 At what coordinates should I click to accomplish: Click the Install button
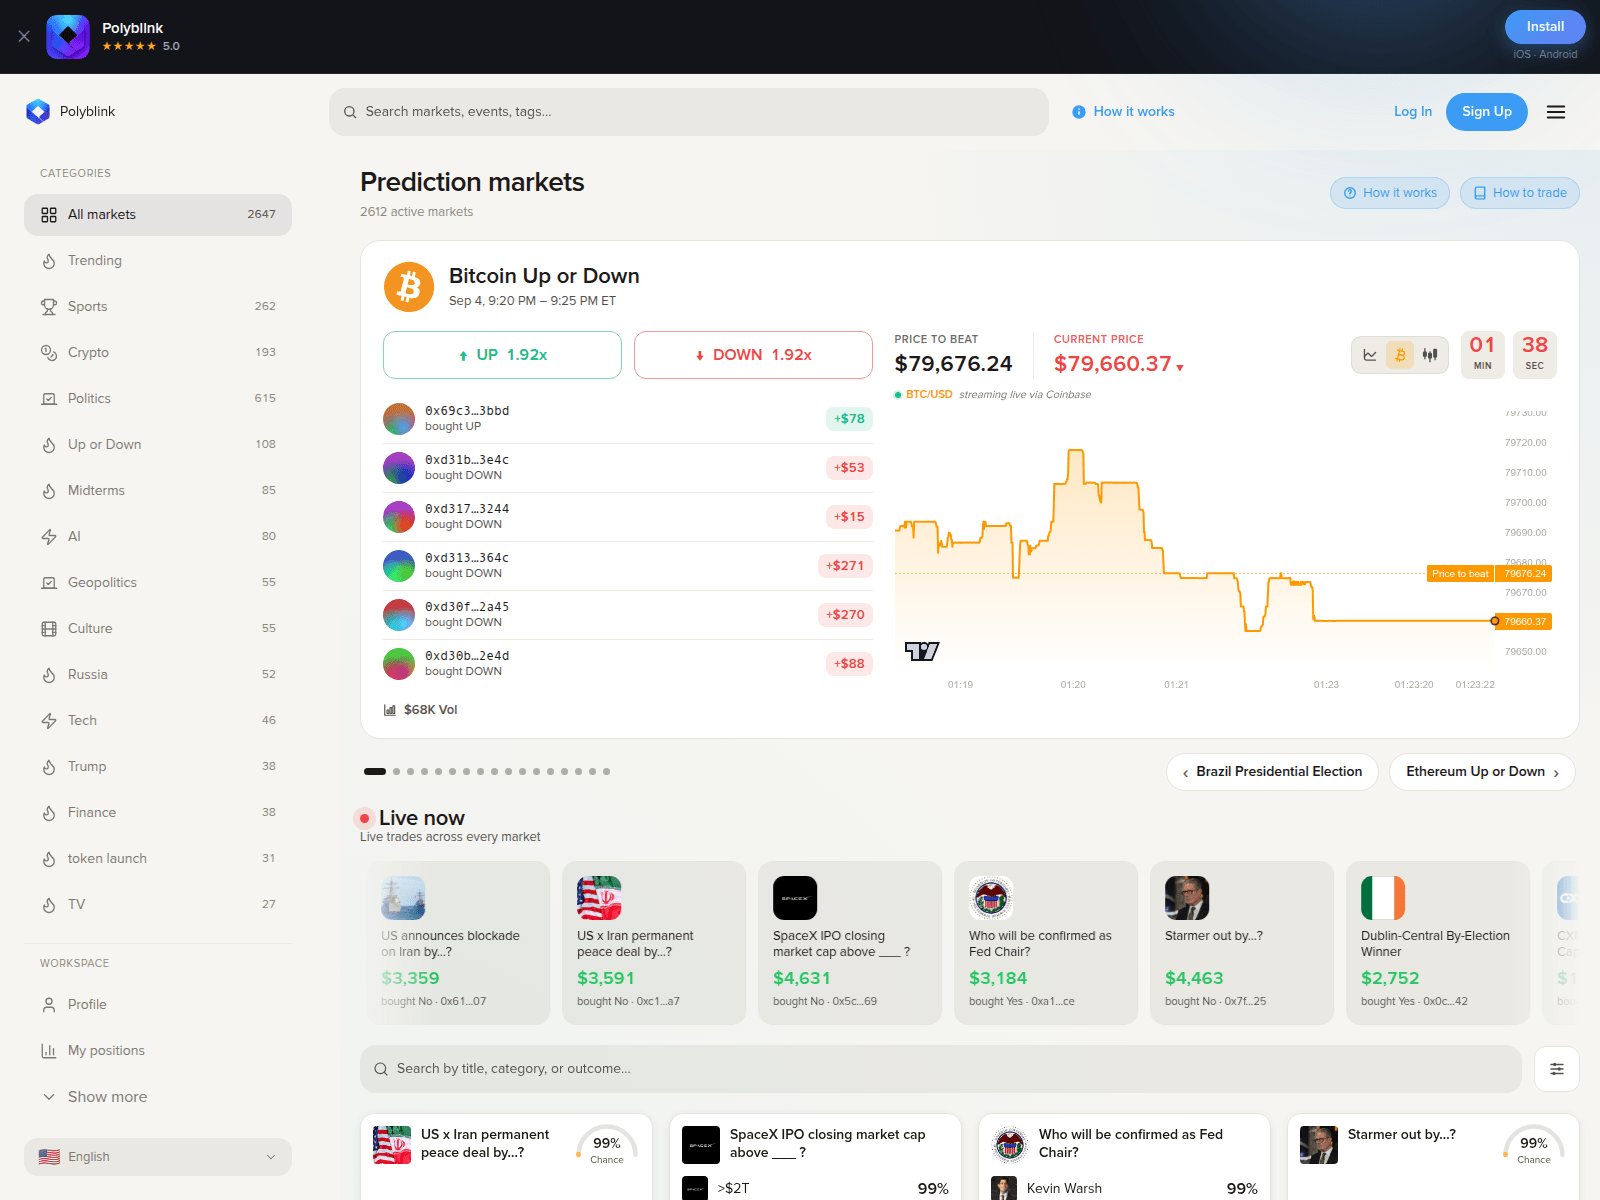tap(1545, 27)
